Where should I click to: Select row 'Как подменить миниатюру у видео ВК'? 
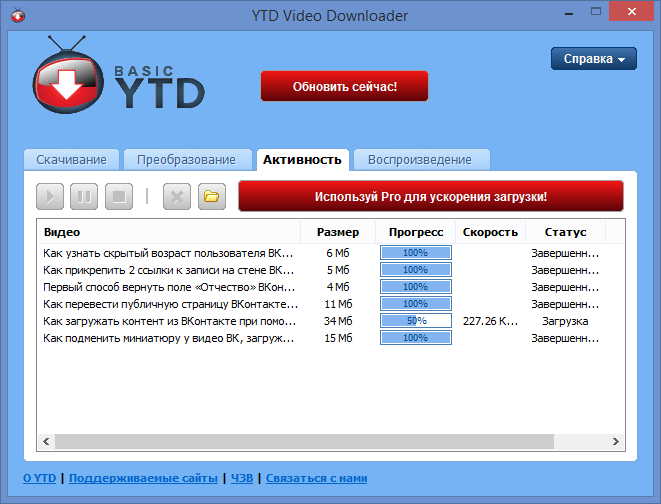click(x=330, y=338)
